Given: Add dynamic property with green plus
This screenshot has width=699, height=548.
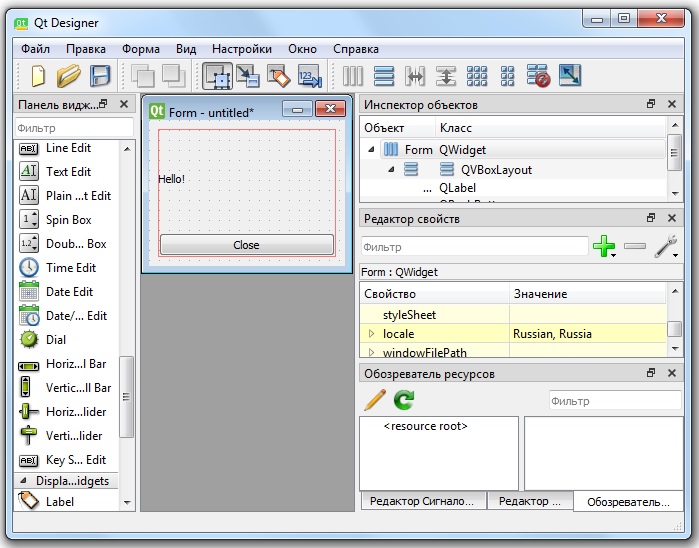Looking at the screenshot, I should [604, 246].
